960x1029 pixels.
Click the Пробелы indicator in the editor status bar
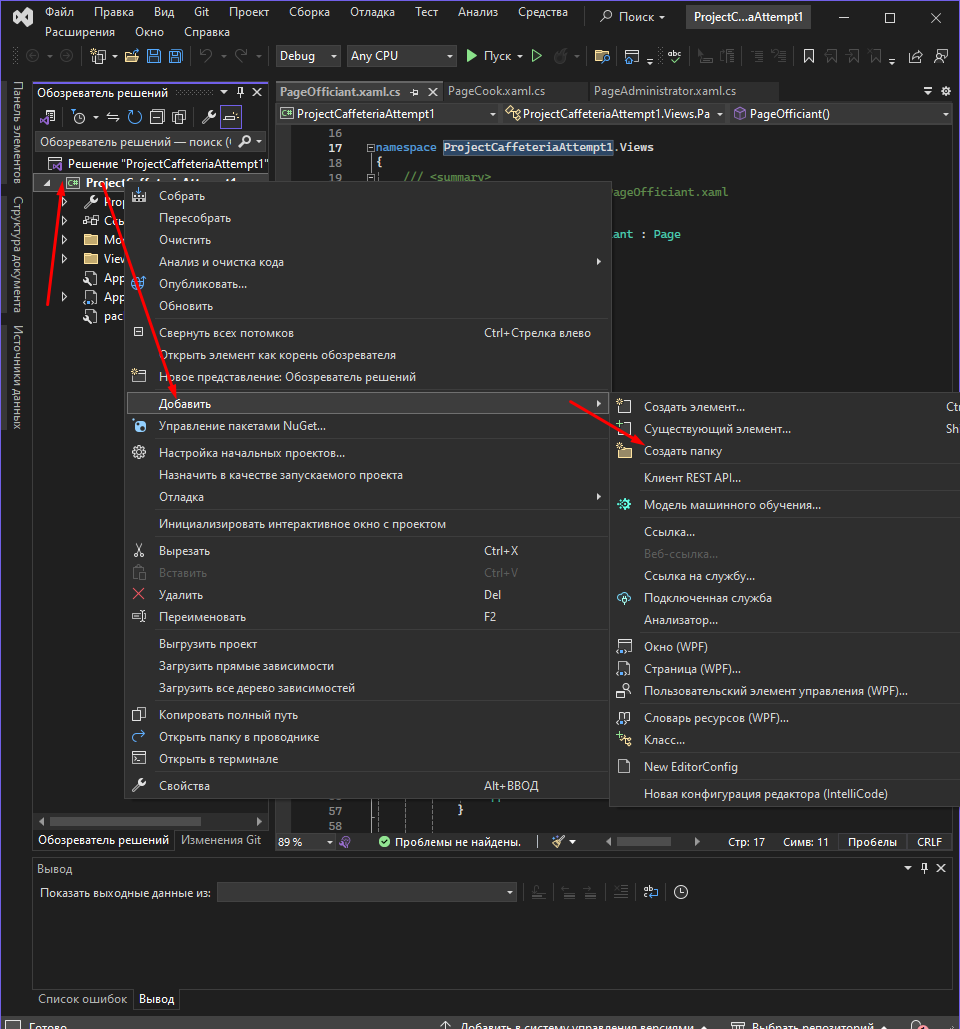coord(872,842)
